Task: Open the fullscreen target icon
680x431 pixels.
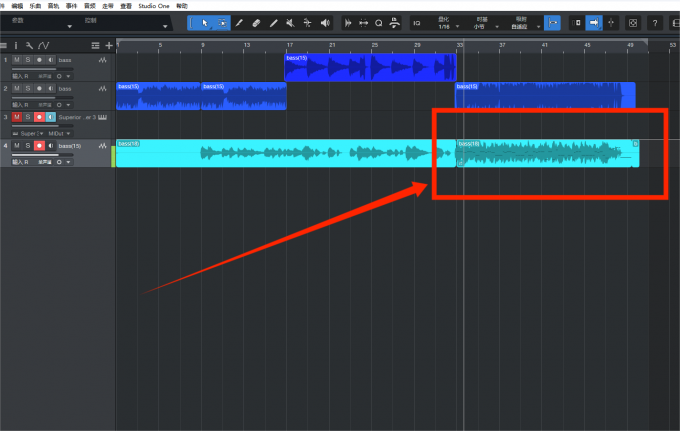Action: point(633,23)
